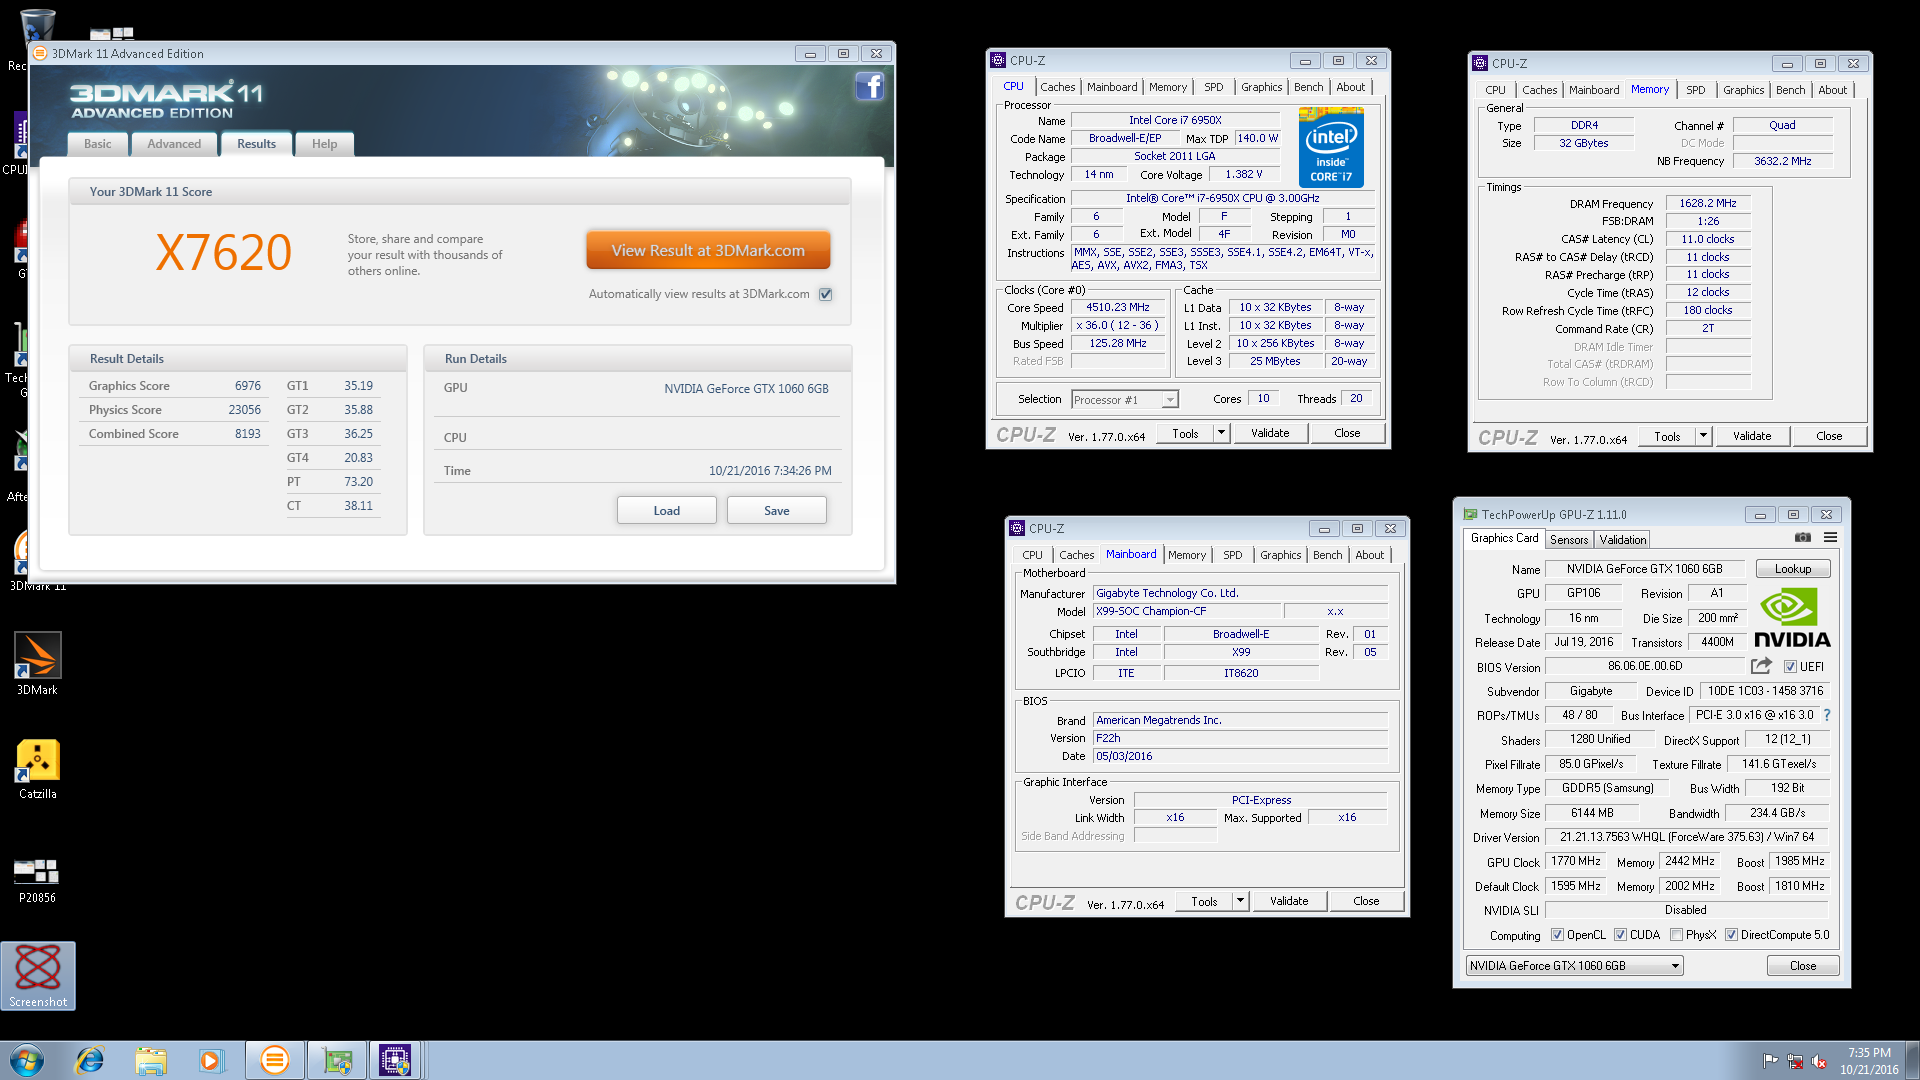1920x1080 pixels.
Task: Click Close button at bottom of GPU-Z
Action: [1802, 966]
